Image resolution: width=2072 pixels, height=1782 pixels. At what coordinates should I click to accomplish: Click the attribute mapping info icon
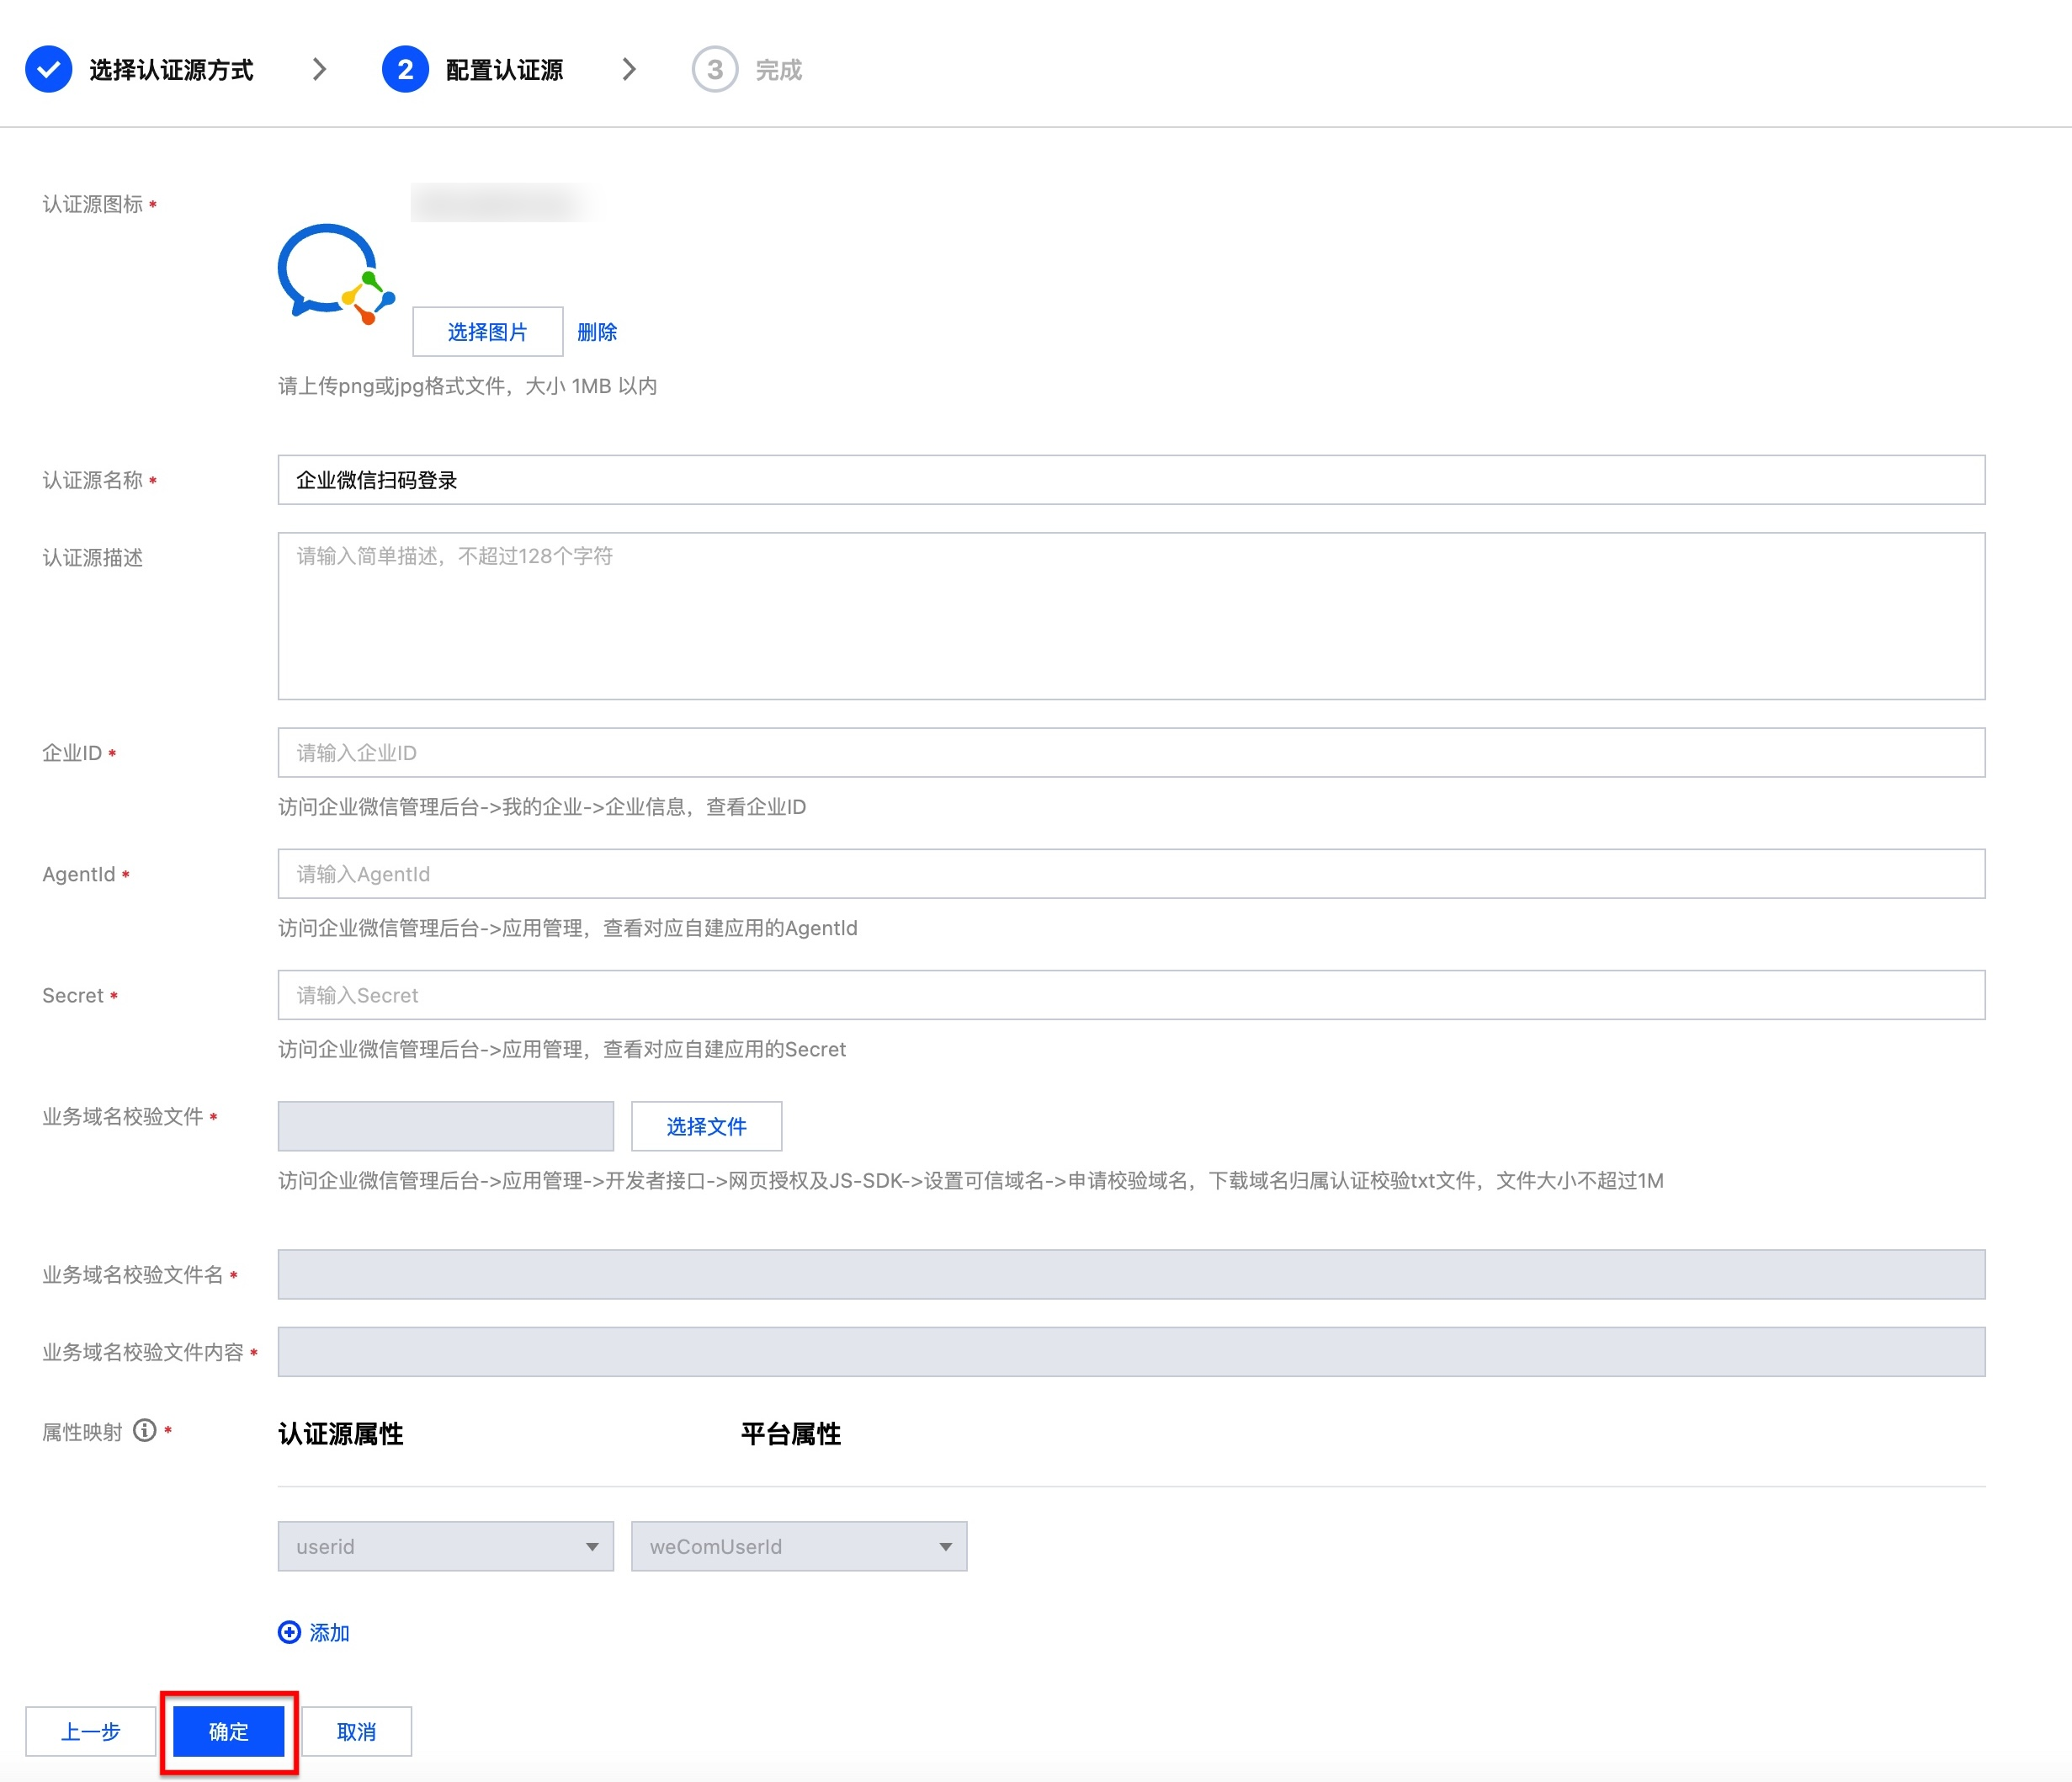[145, 1431]
